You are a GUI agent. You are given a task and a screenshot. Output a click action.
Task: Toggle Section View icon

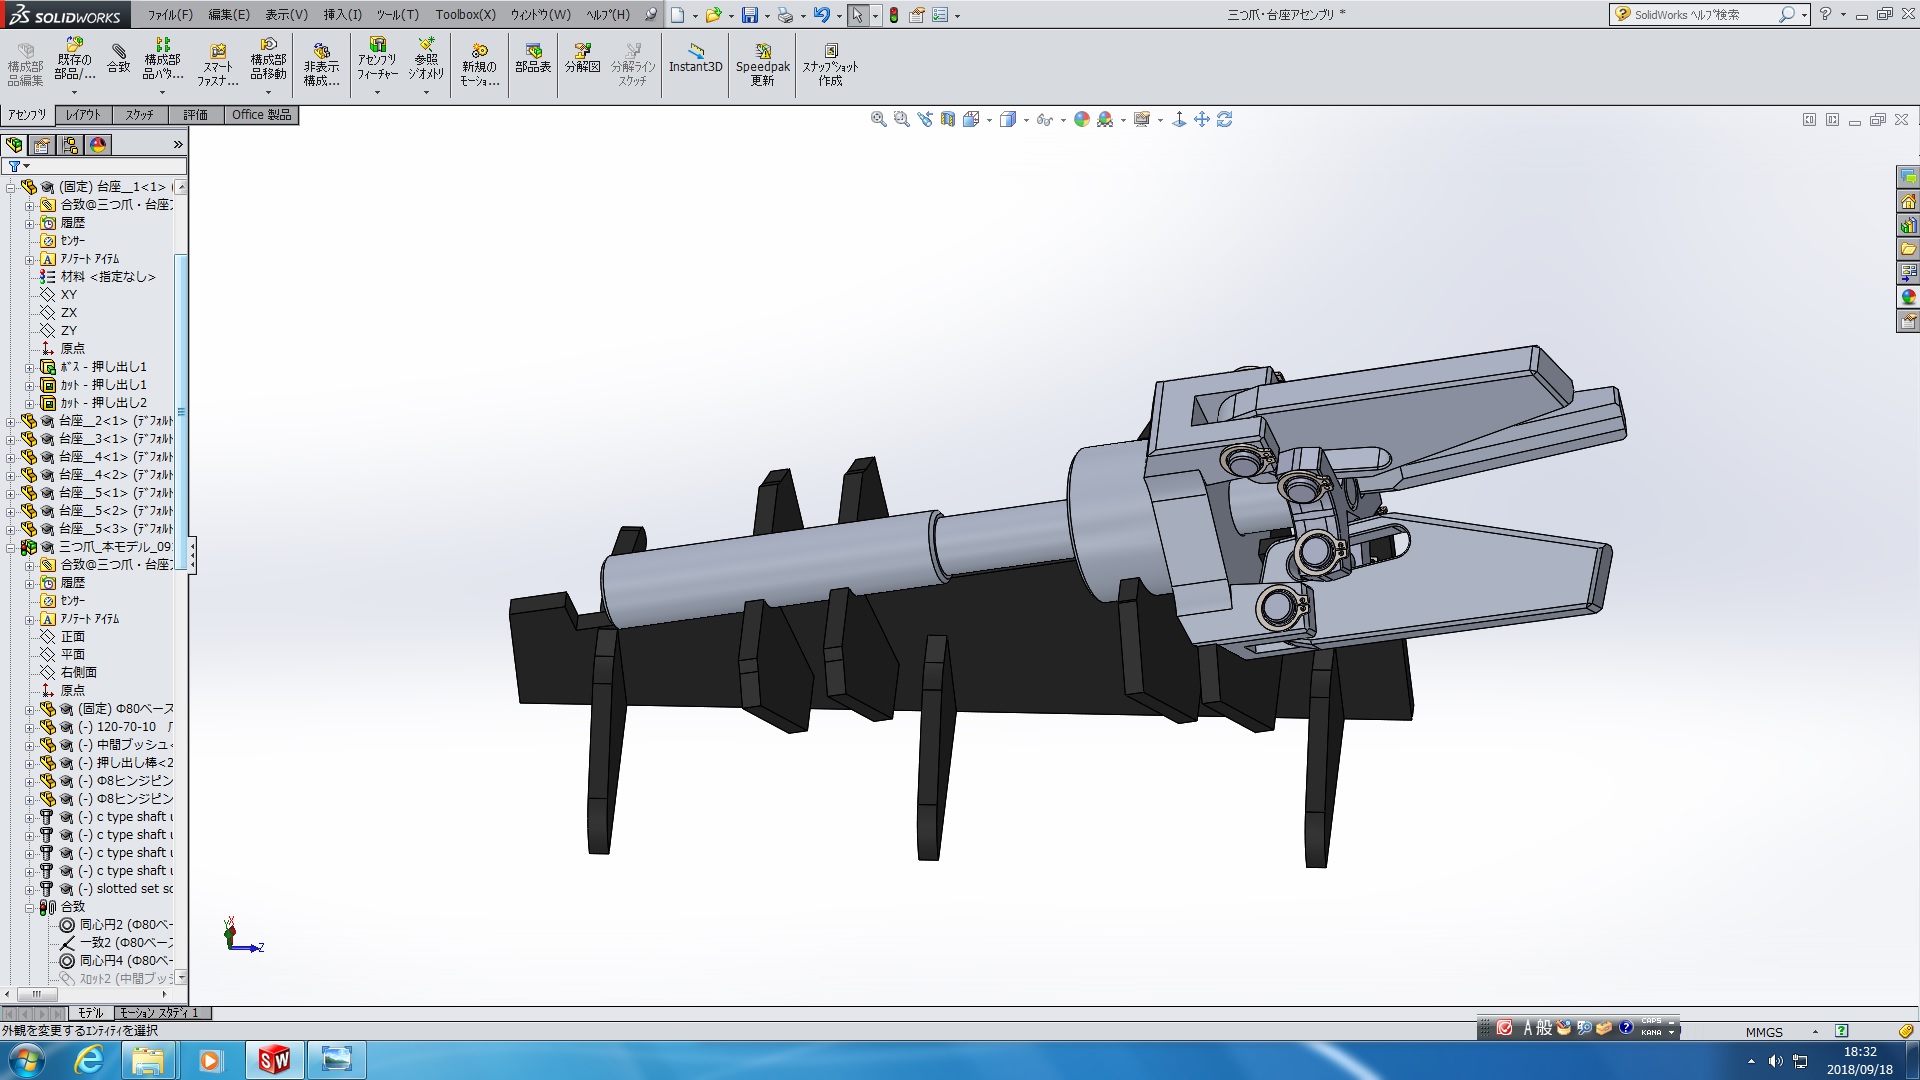947,119
